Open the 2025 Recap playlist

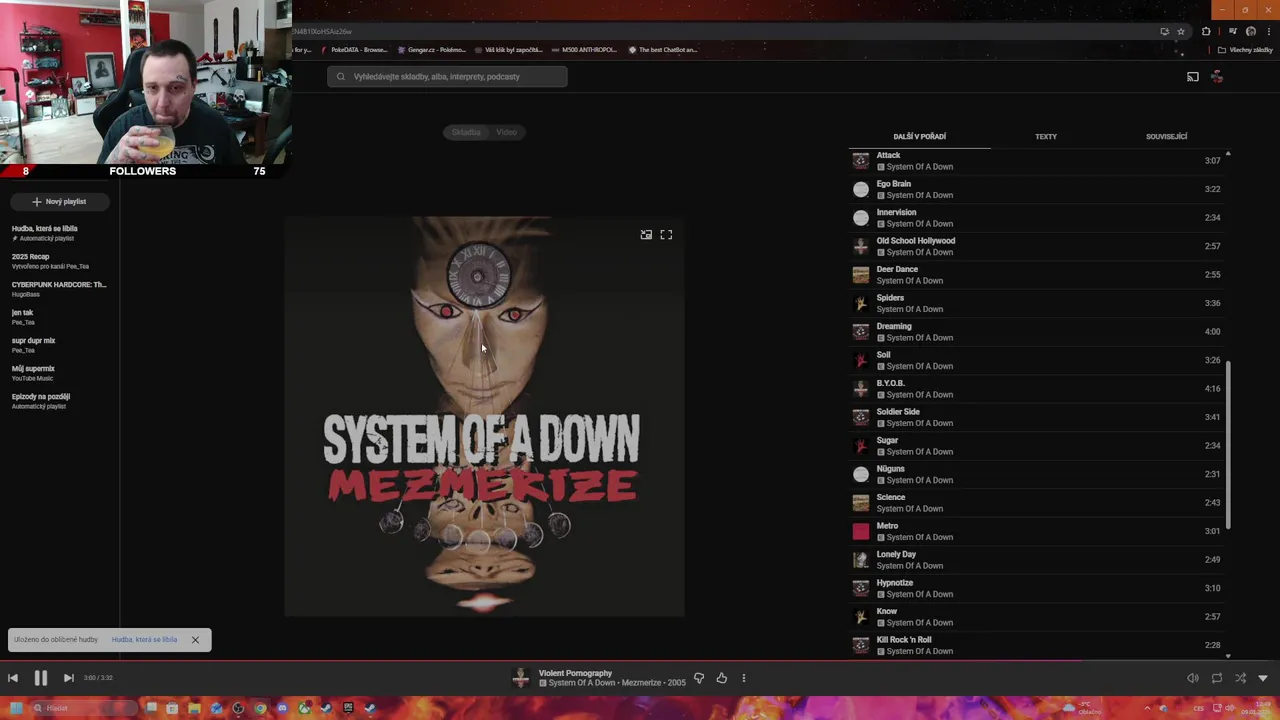click(59, 261)
